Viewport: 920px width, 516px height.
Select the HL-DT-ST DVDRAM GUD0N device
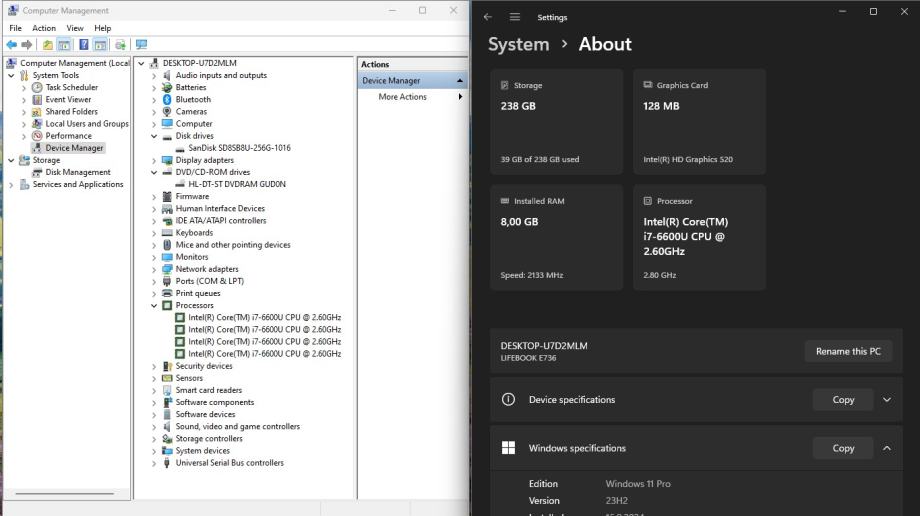click(x=237, y=184)
